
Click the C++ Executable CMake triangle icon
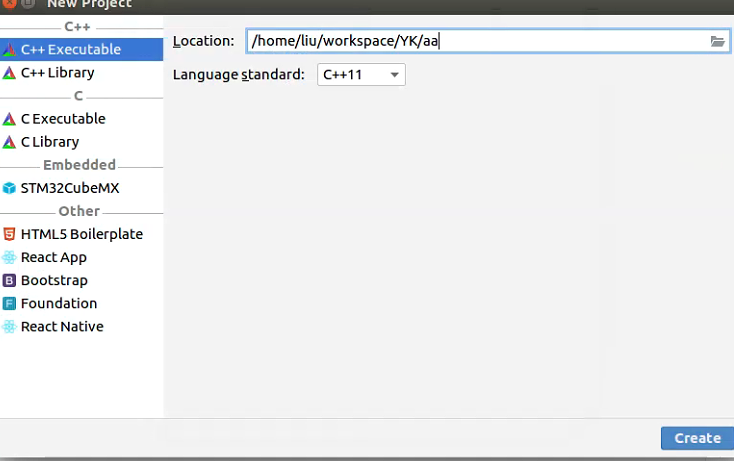9,50
